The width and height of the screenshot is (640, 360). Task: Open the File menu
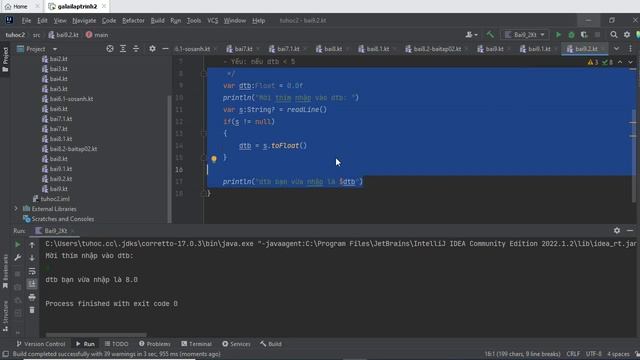[x=26, y=20]
